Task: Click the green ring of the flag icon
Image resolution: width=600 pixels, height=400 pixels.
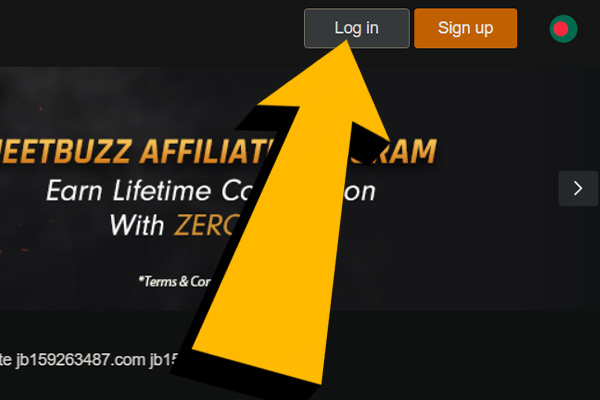Action: pyautogui.click(x=573, y=29)
